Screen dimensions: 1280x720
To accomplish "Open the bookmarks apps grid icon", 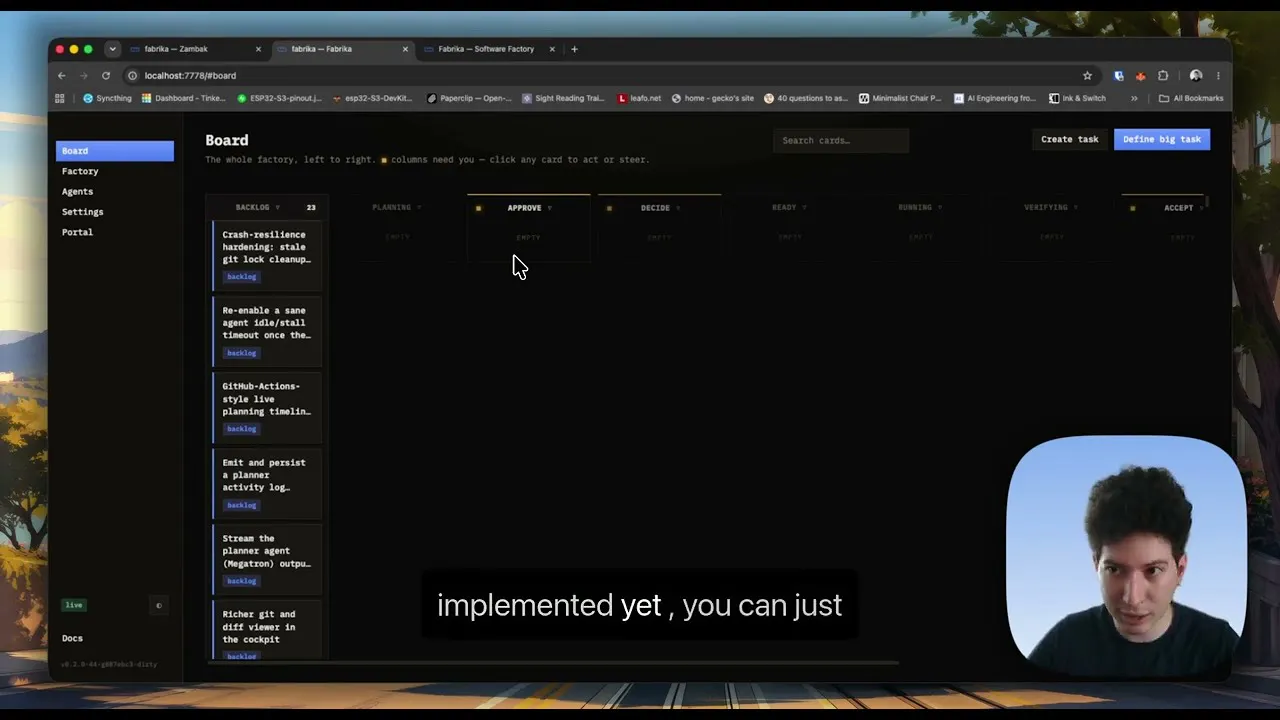I will (60, 98).
